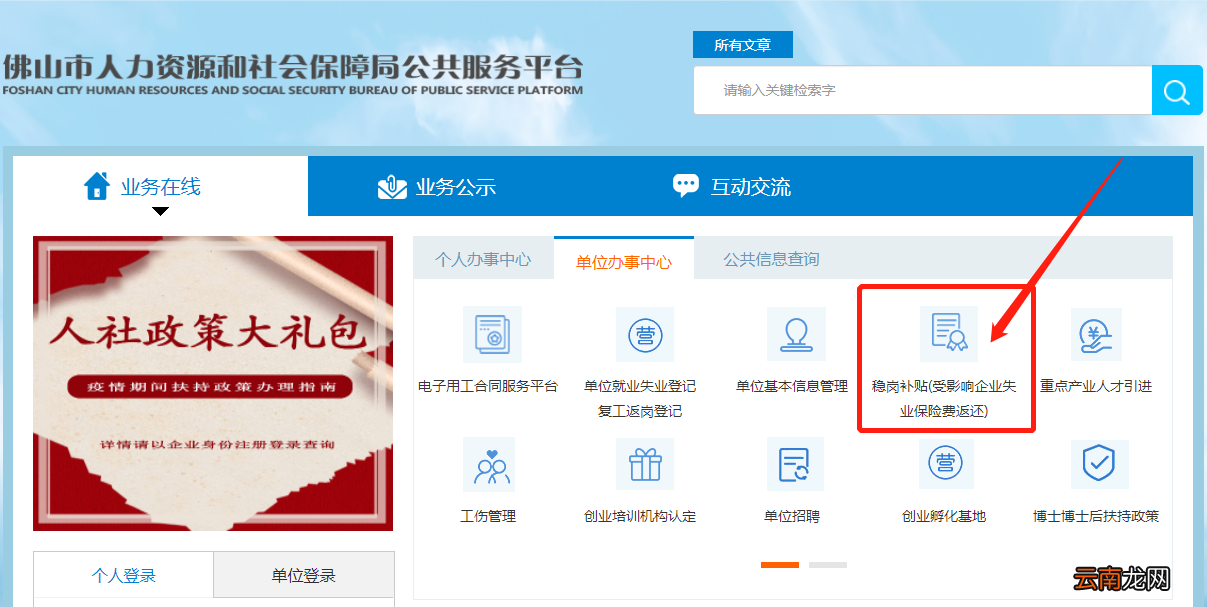Open 电子用工合同服务平台 service icon
Screen dimensions: 1207x607
pyautogui.click(x=494, y=335)
